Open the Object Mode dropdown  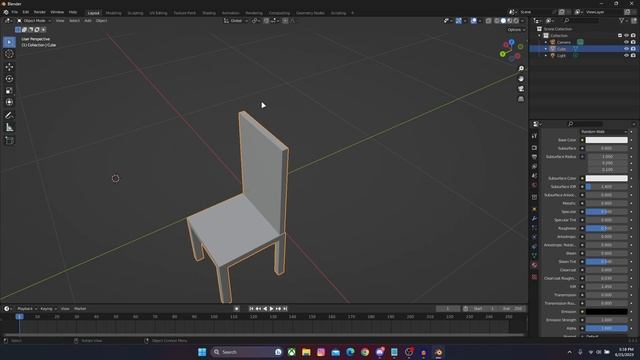point(34,21)
